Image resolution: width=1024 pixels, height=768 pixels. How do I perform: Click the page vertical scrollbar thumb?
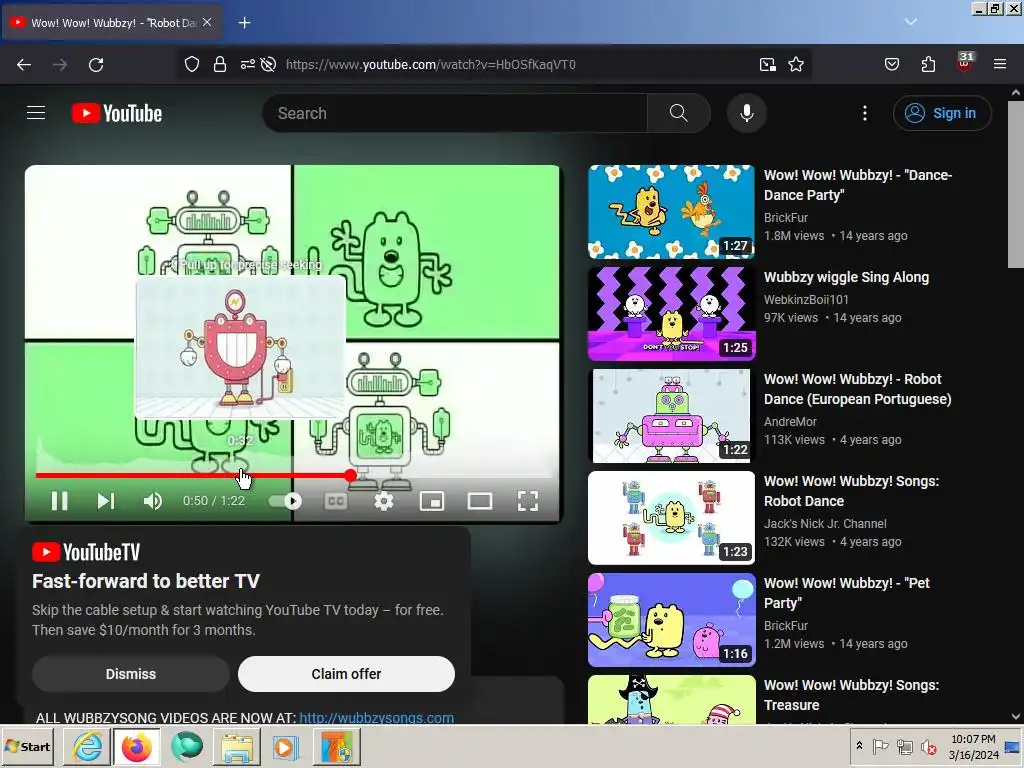1016,184
